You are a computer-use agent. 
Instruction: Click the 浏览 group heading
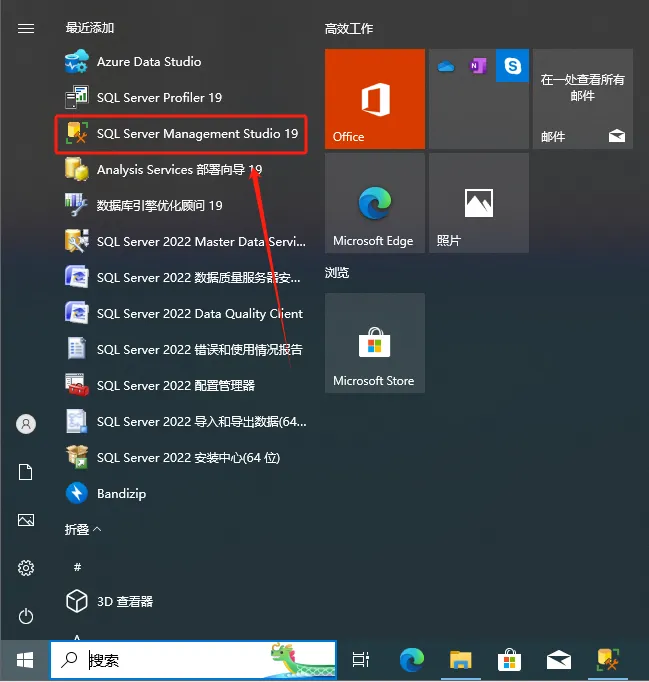337,273
